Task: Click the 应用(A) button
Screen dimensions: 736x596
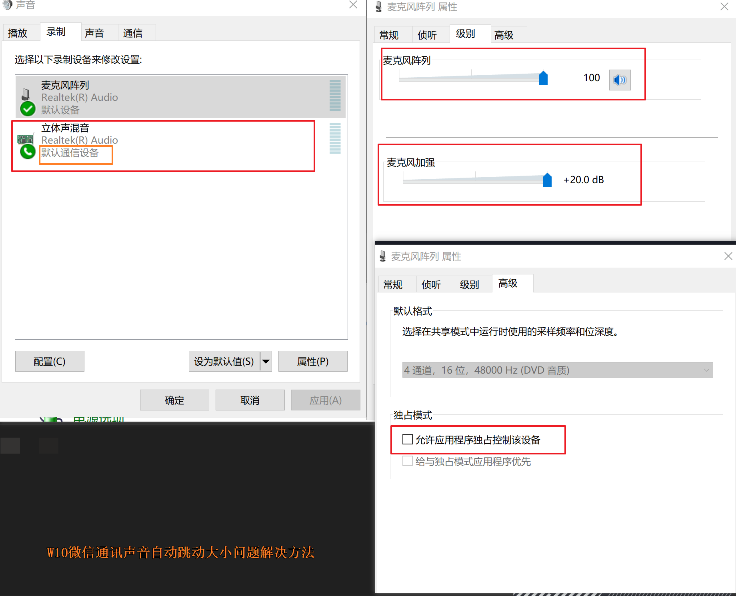Action: click(325, 400)
